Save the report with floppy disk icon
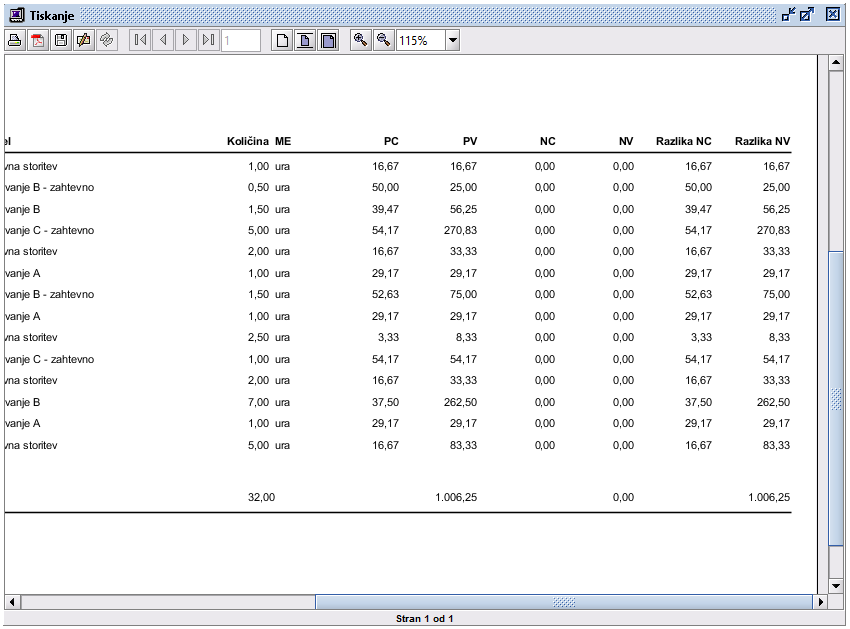The image size is (850, 629). click(61, 40)
